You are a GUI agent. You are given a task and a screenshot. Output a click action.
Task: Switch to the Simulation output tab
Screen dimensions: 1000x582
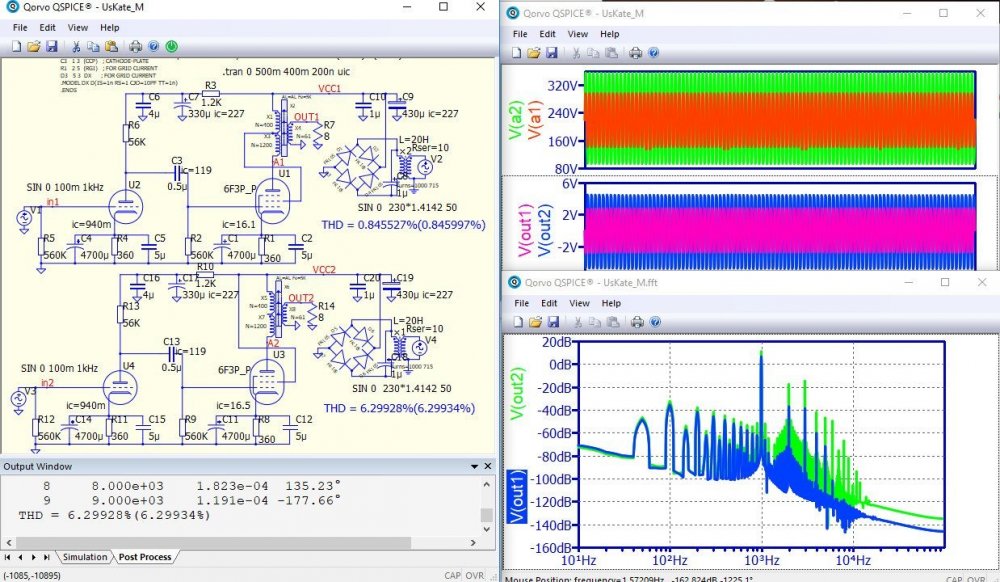[x=85, y=557]
